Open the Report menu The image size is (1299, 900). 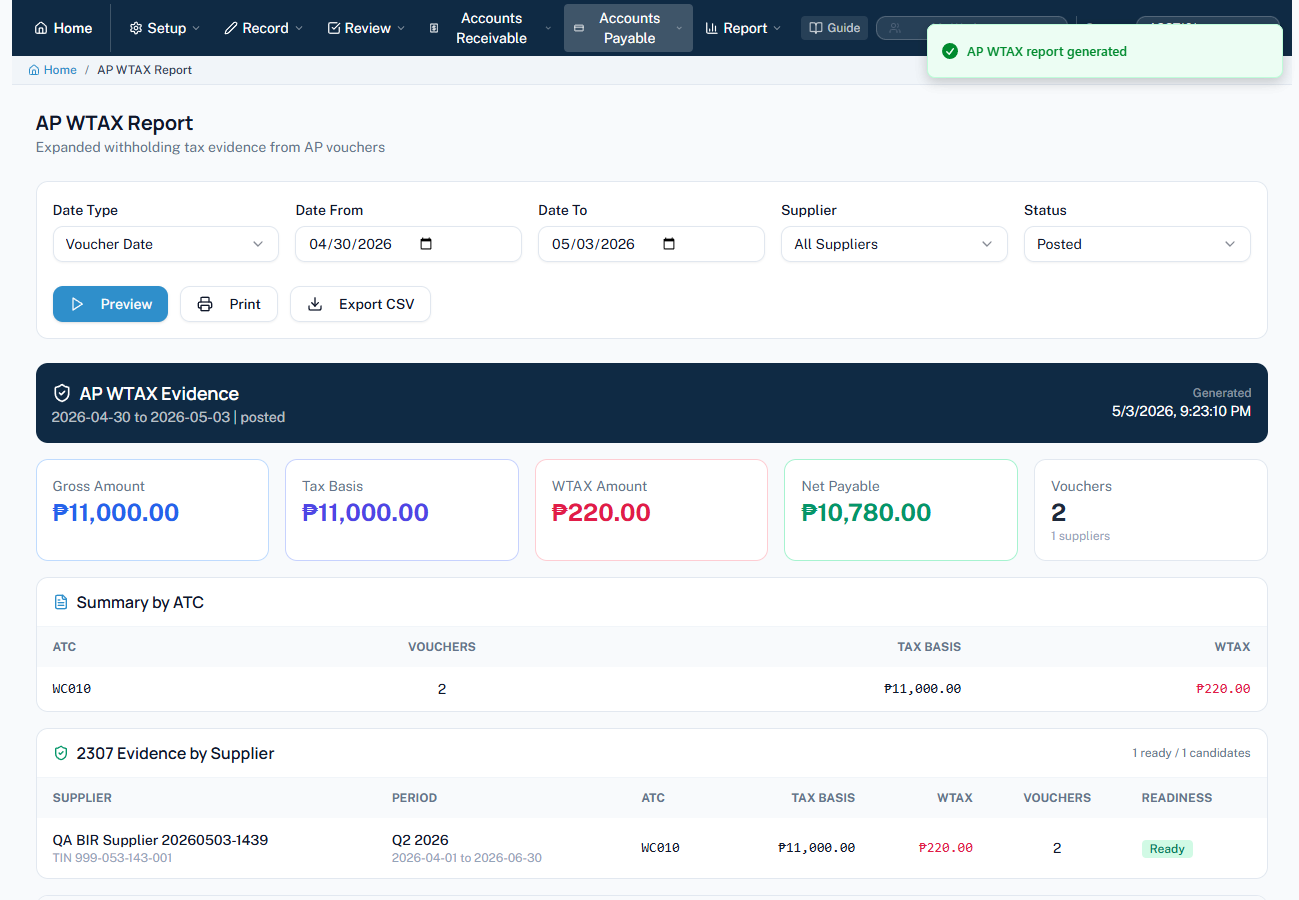[x=743, y=28]
